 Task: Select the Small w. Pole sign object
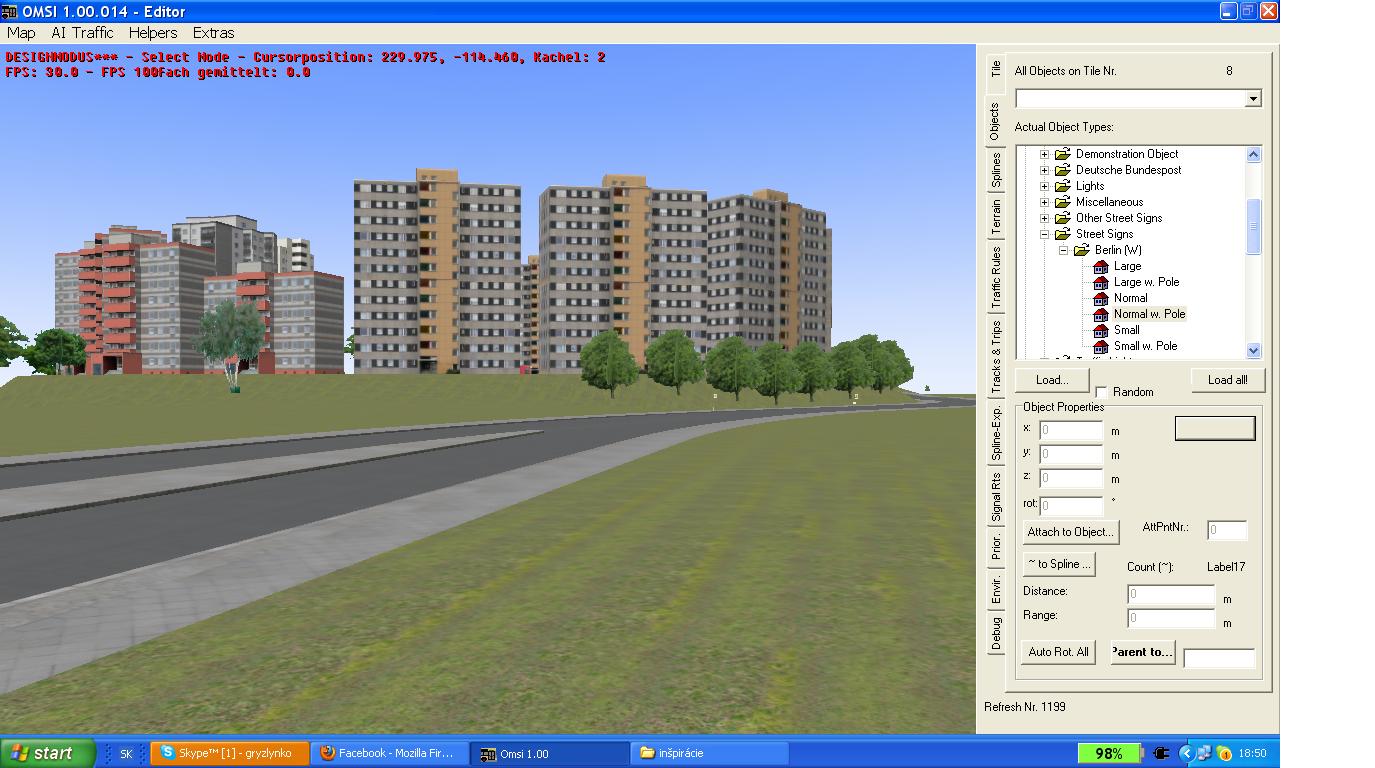1145,346
